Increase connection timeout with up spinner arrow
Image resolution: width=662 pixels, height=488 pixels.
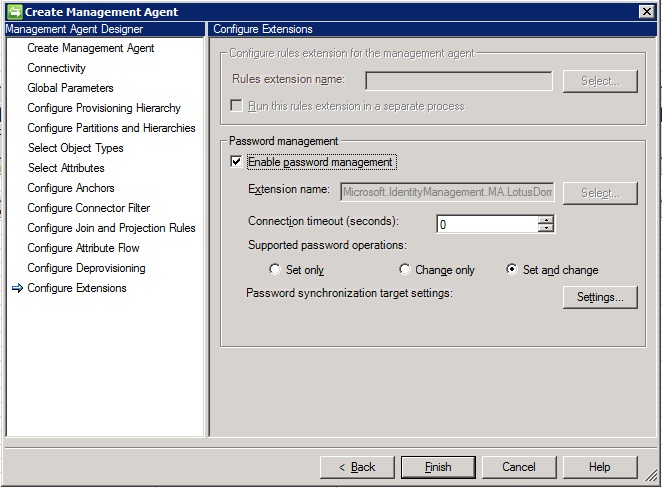click(546, 220)
